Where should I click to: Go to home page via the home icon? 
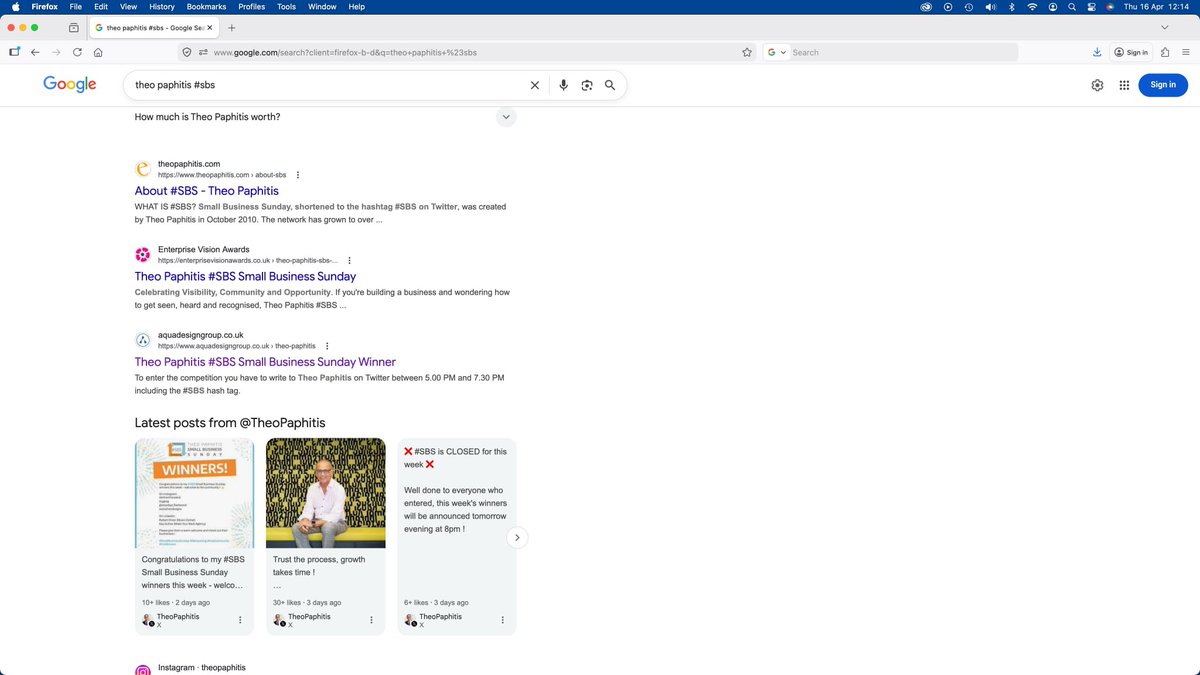tap(98, 52)
